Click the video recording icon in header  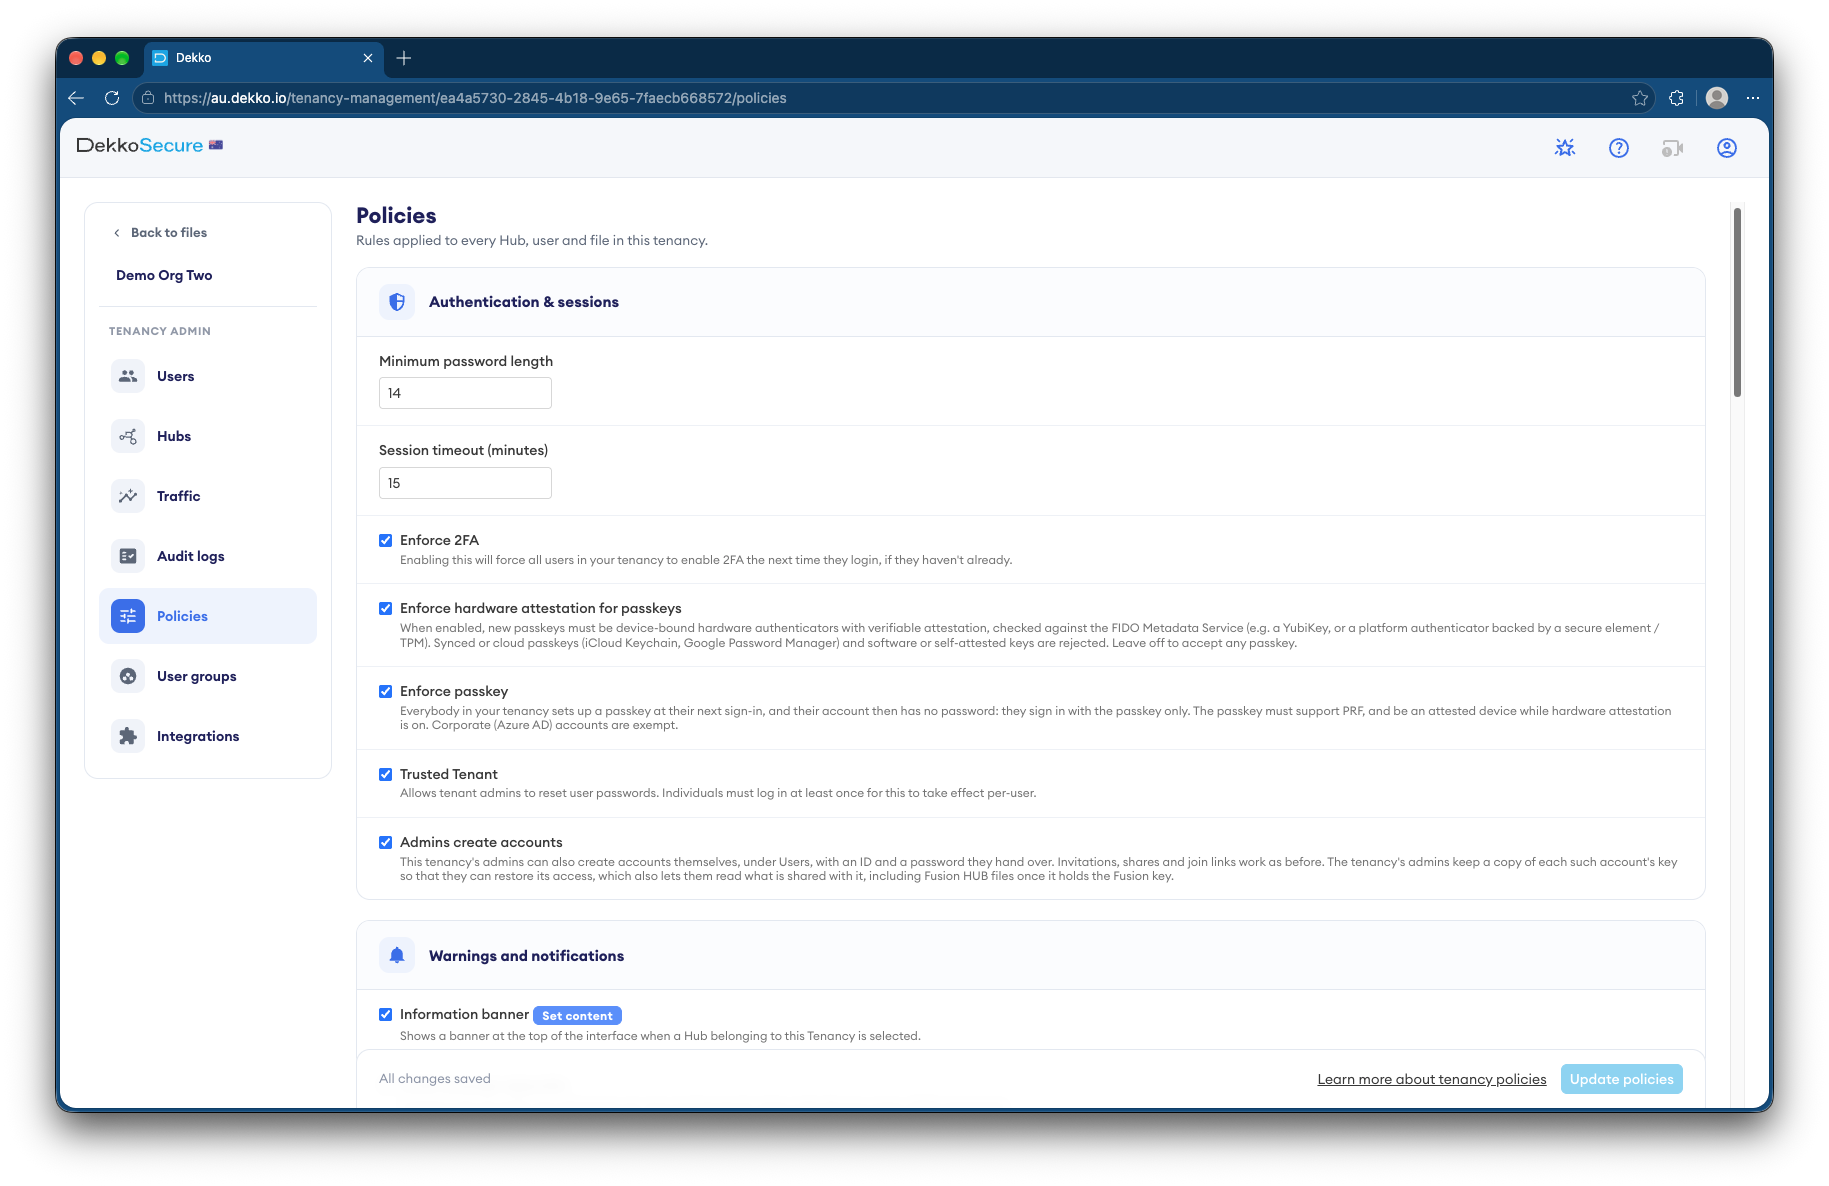tap(1673, 148)
